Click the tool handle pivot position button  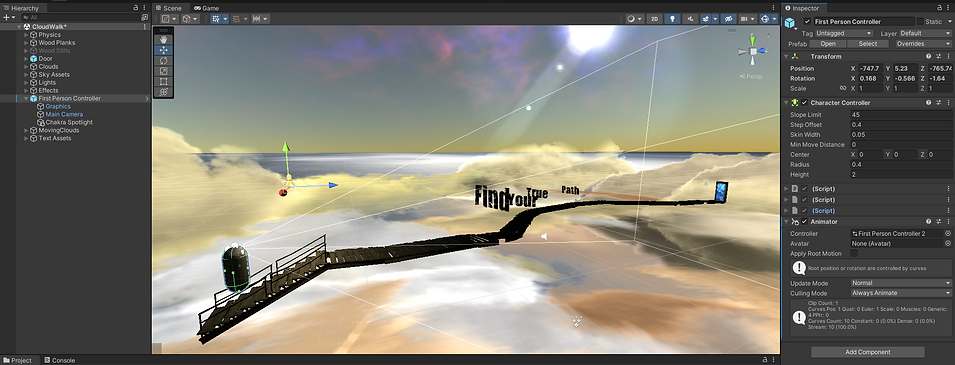point(169,19)
